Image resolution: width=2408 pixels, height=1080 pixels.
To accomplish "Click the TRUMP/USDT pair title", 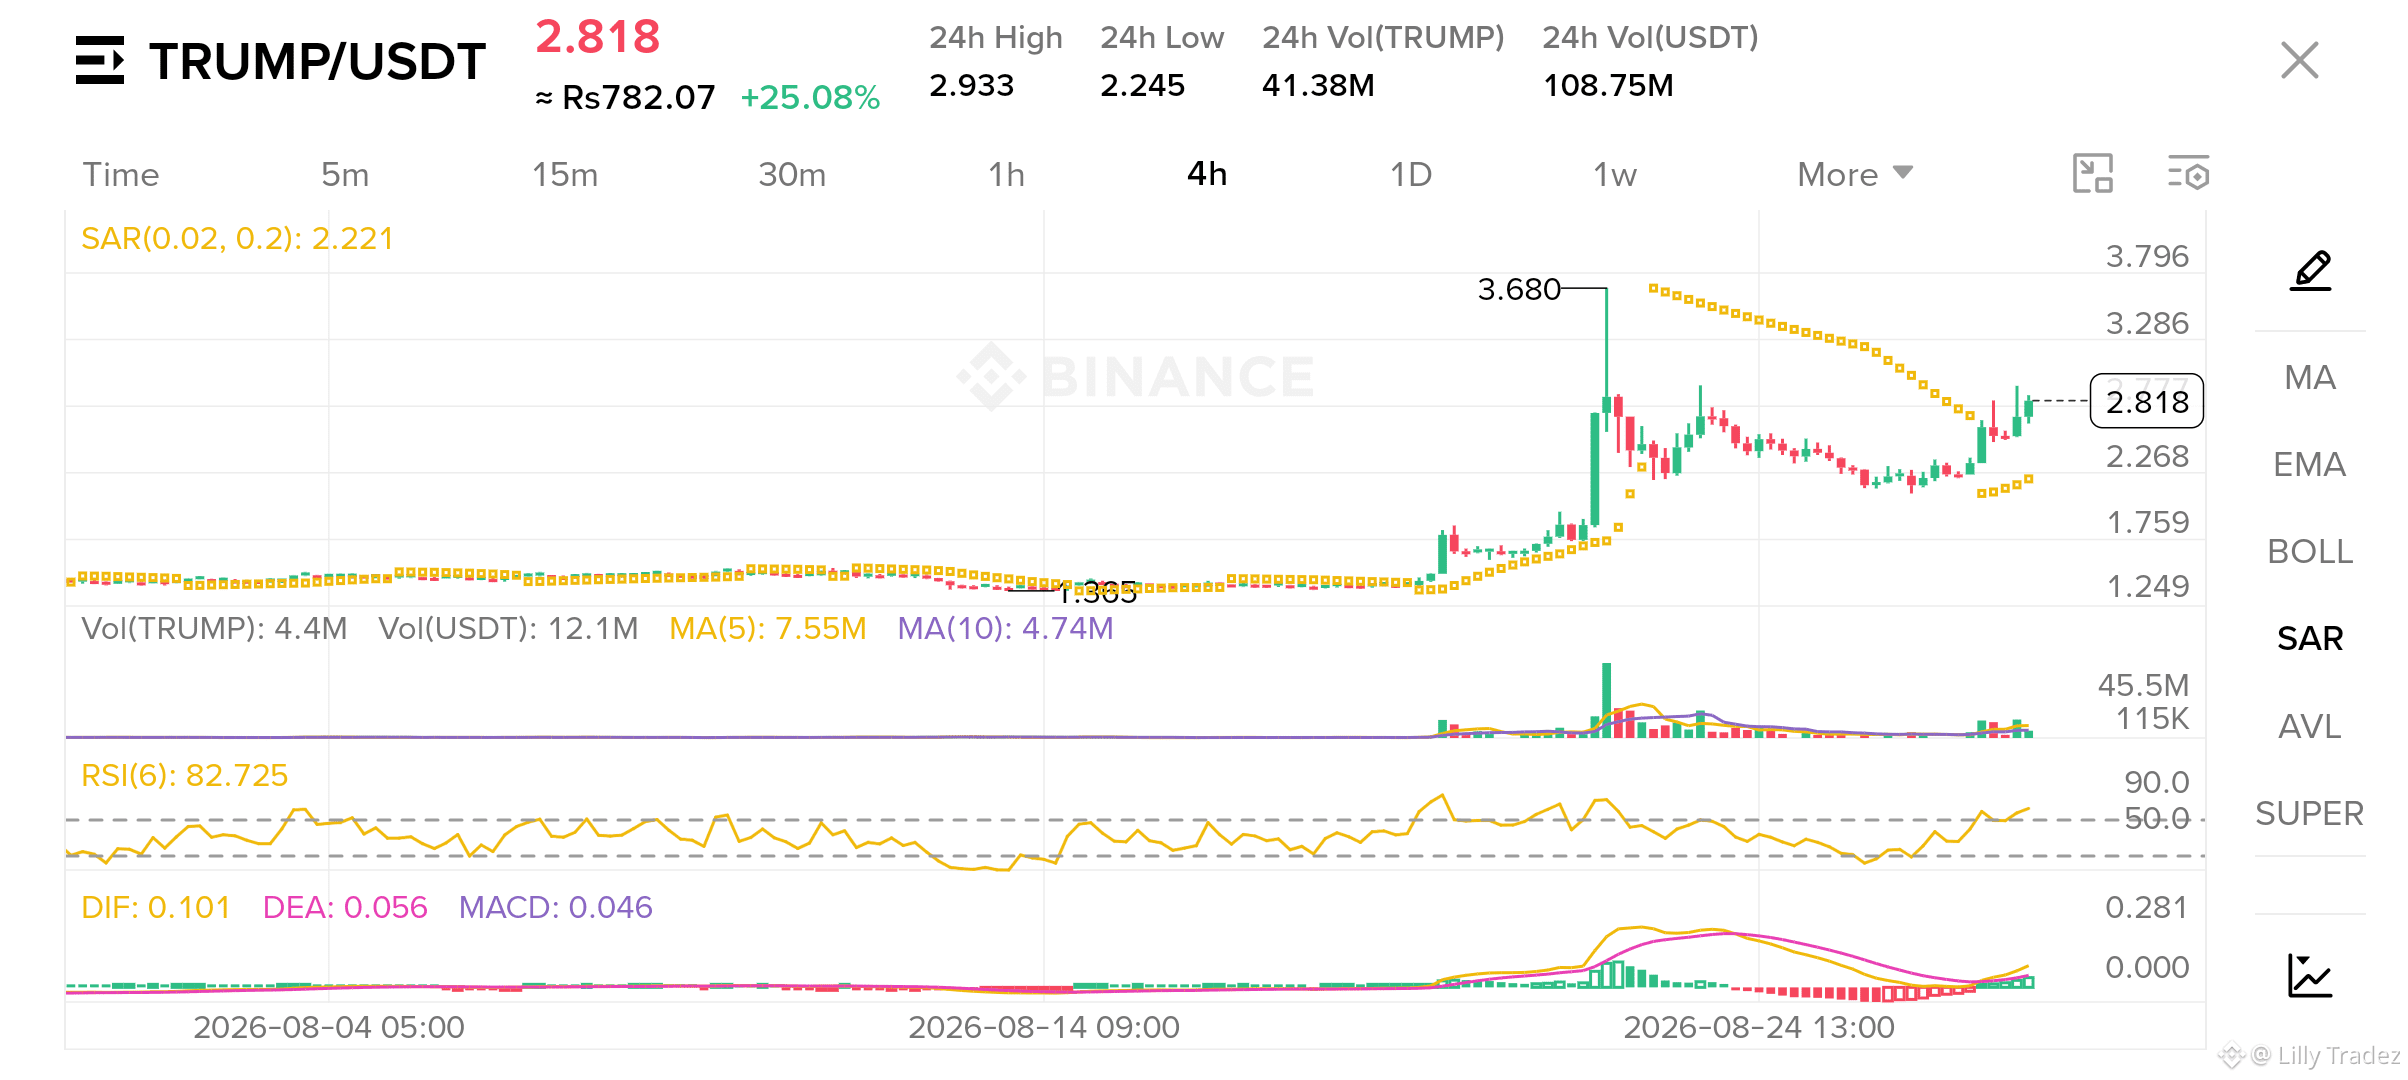I will click(x=317, y=62).
